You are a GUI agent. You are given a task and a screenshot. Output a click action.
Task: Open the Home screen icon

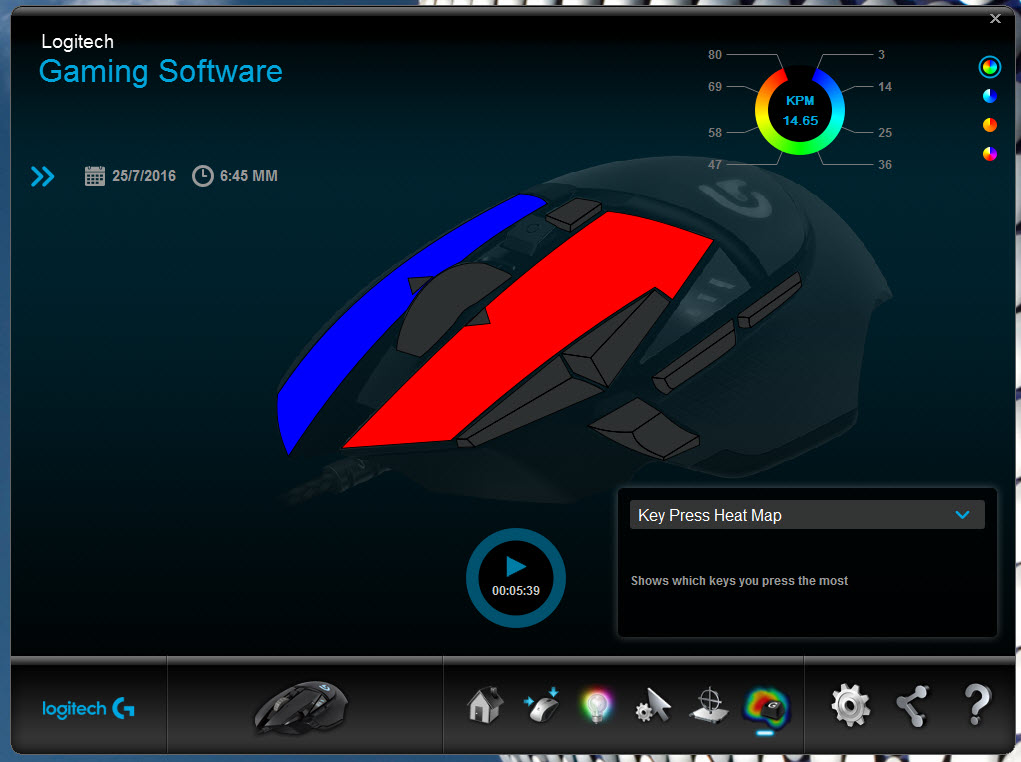click(485, 705)
